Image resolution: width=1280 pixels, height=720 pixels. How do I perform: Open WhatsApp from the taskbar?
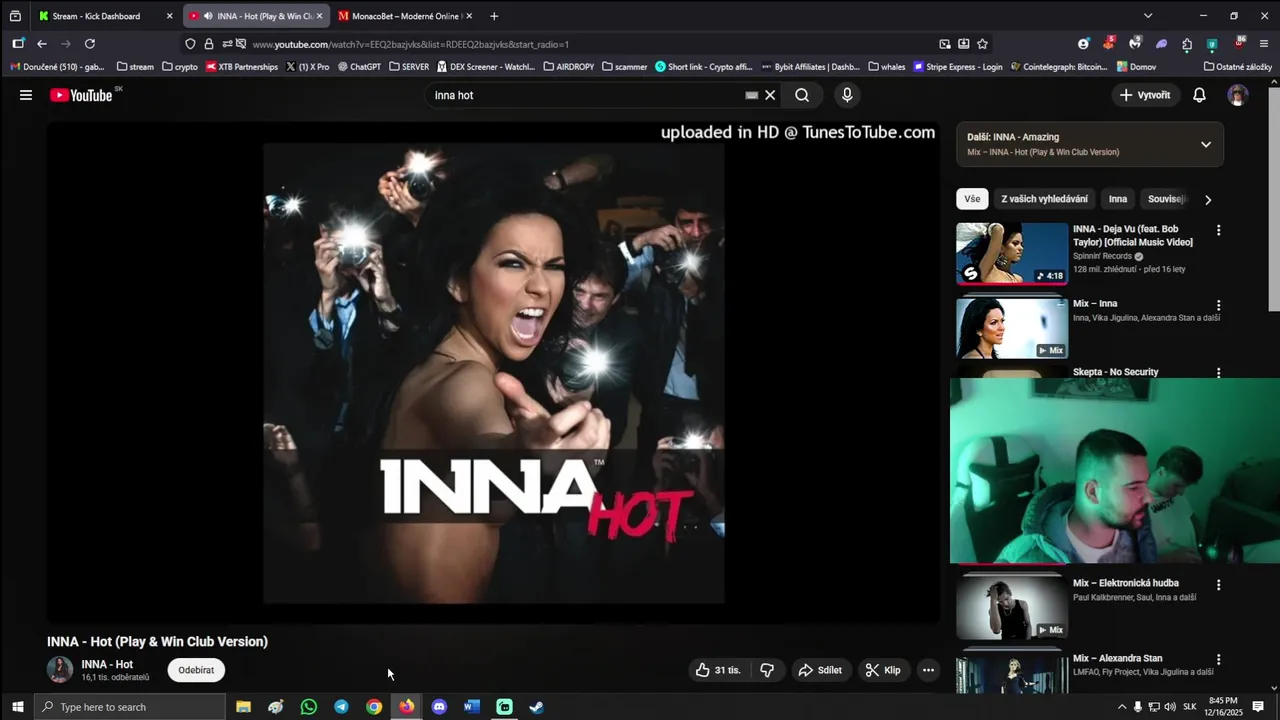[308, 707]
